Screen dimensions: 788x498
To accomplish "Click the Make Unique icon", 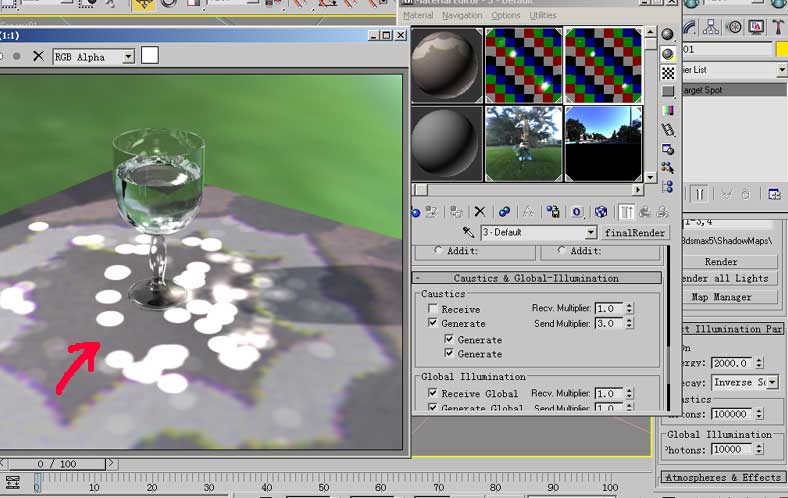I will 528,212.
